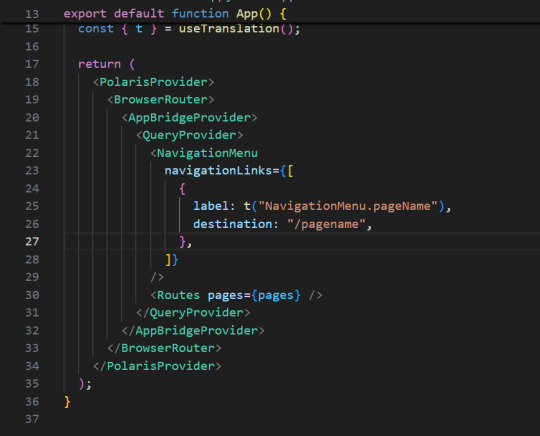Viewport: 540px width, 436px height.
Task: Click line number 22 in gutter
Action: (x=32, y=153)
